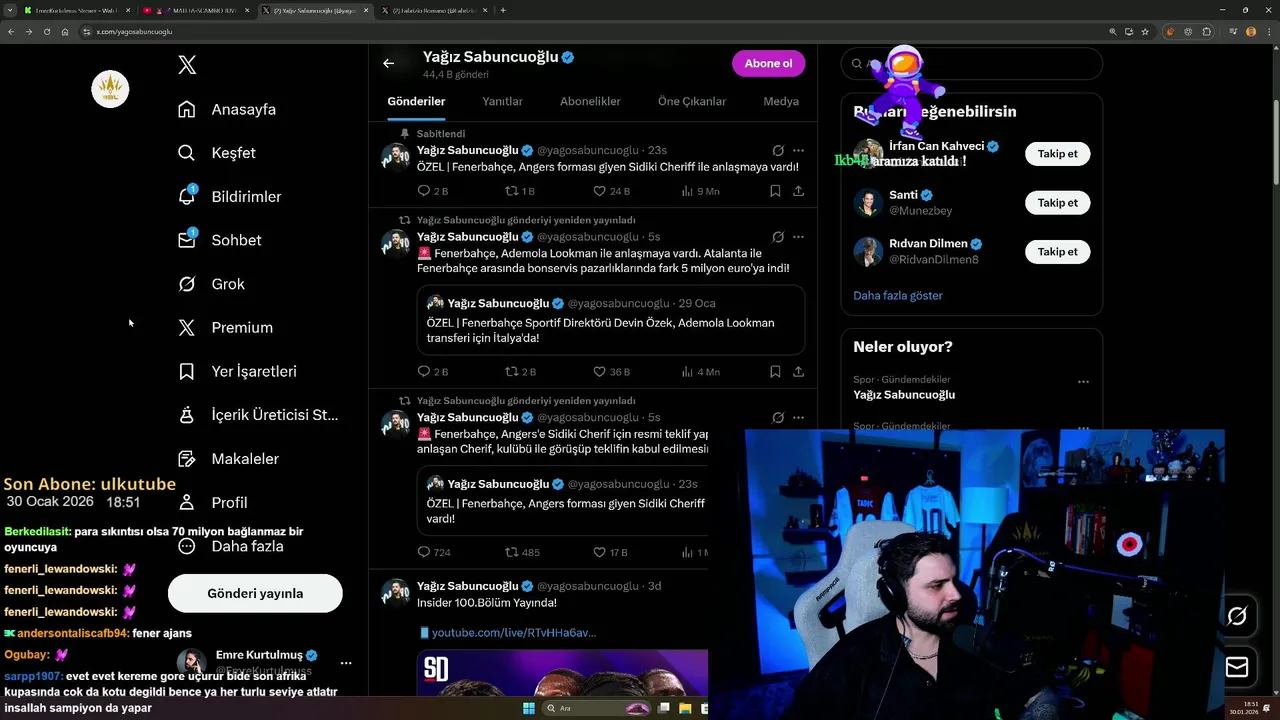Open Grok action on pinned post
Image resolution: width=1280 pixels, height=720 pixels.
(778, 151)
